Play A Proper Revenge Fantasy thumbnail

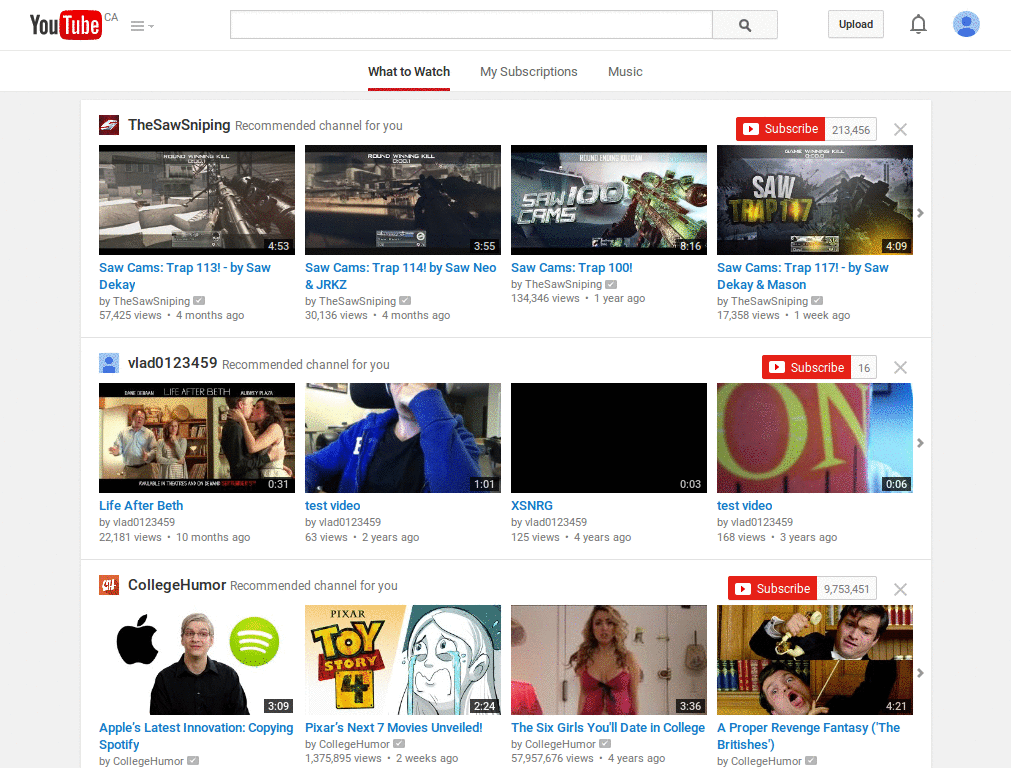click(x=815, y=660)
